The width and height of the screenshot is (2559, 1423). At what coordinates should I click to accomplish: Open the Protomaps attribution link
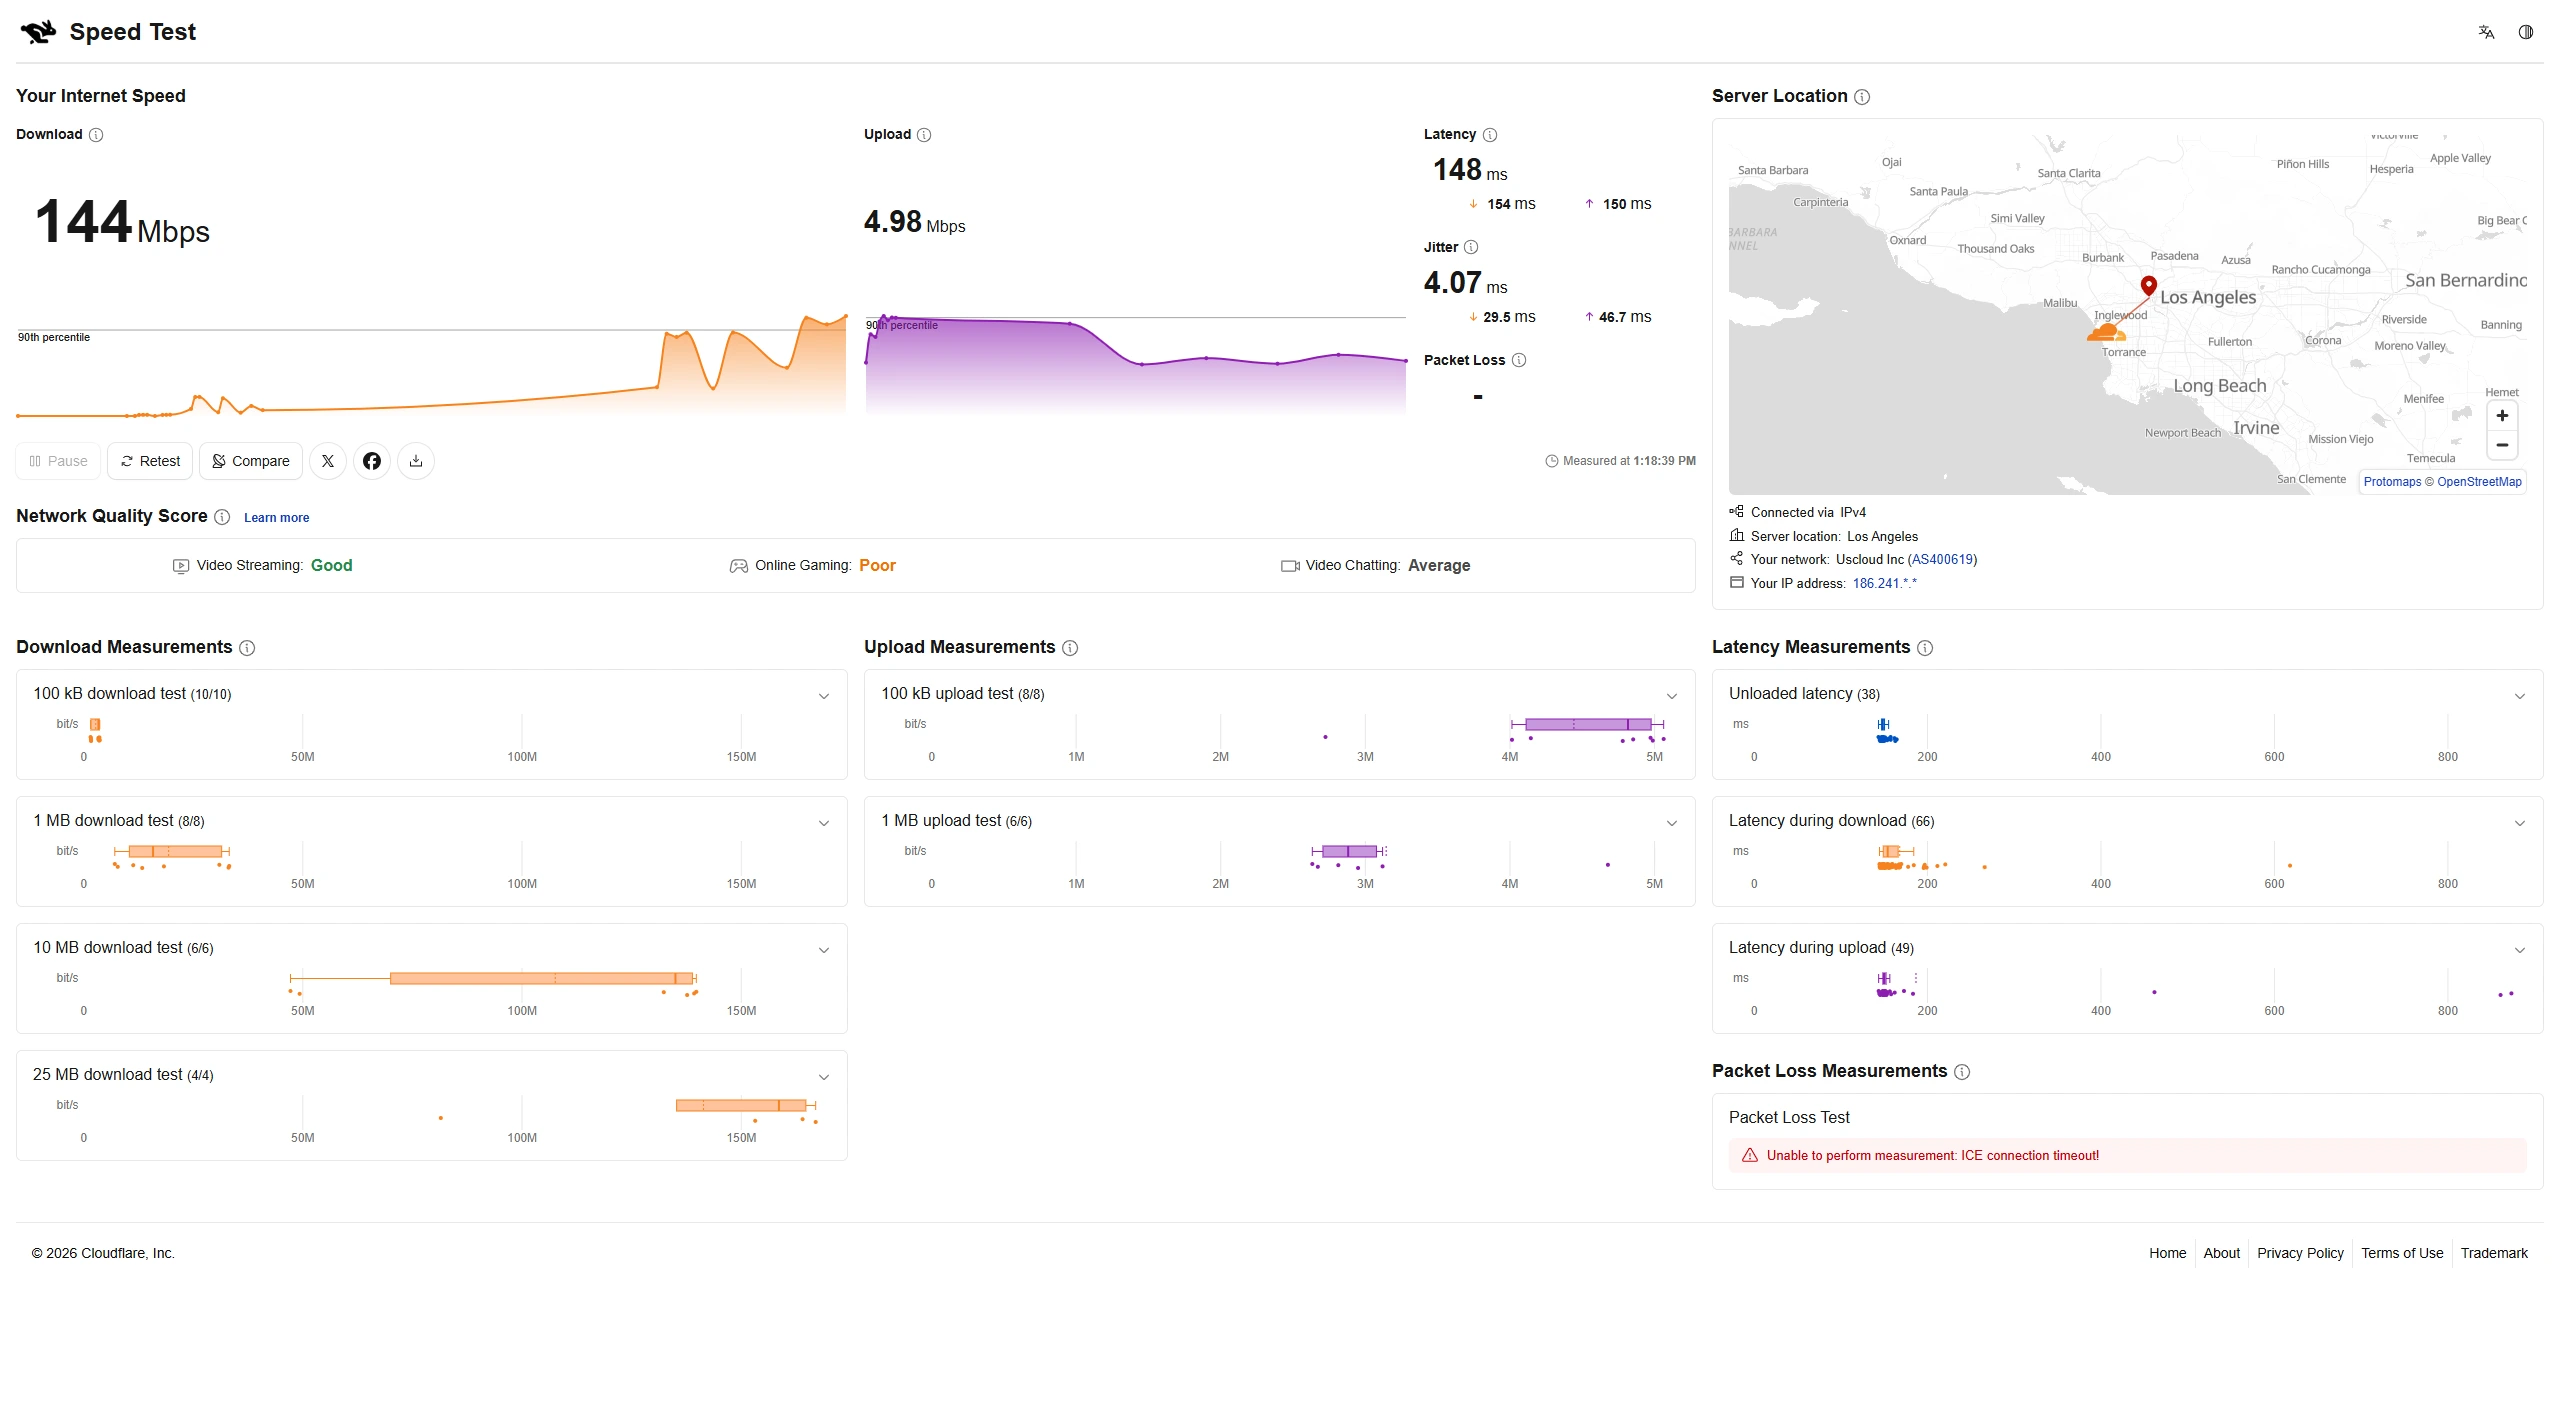tap(2392, 482)
